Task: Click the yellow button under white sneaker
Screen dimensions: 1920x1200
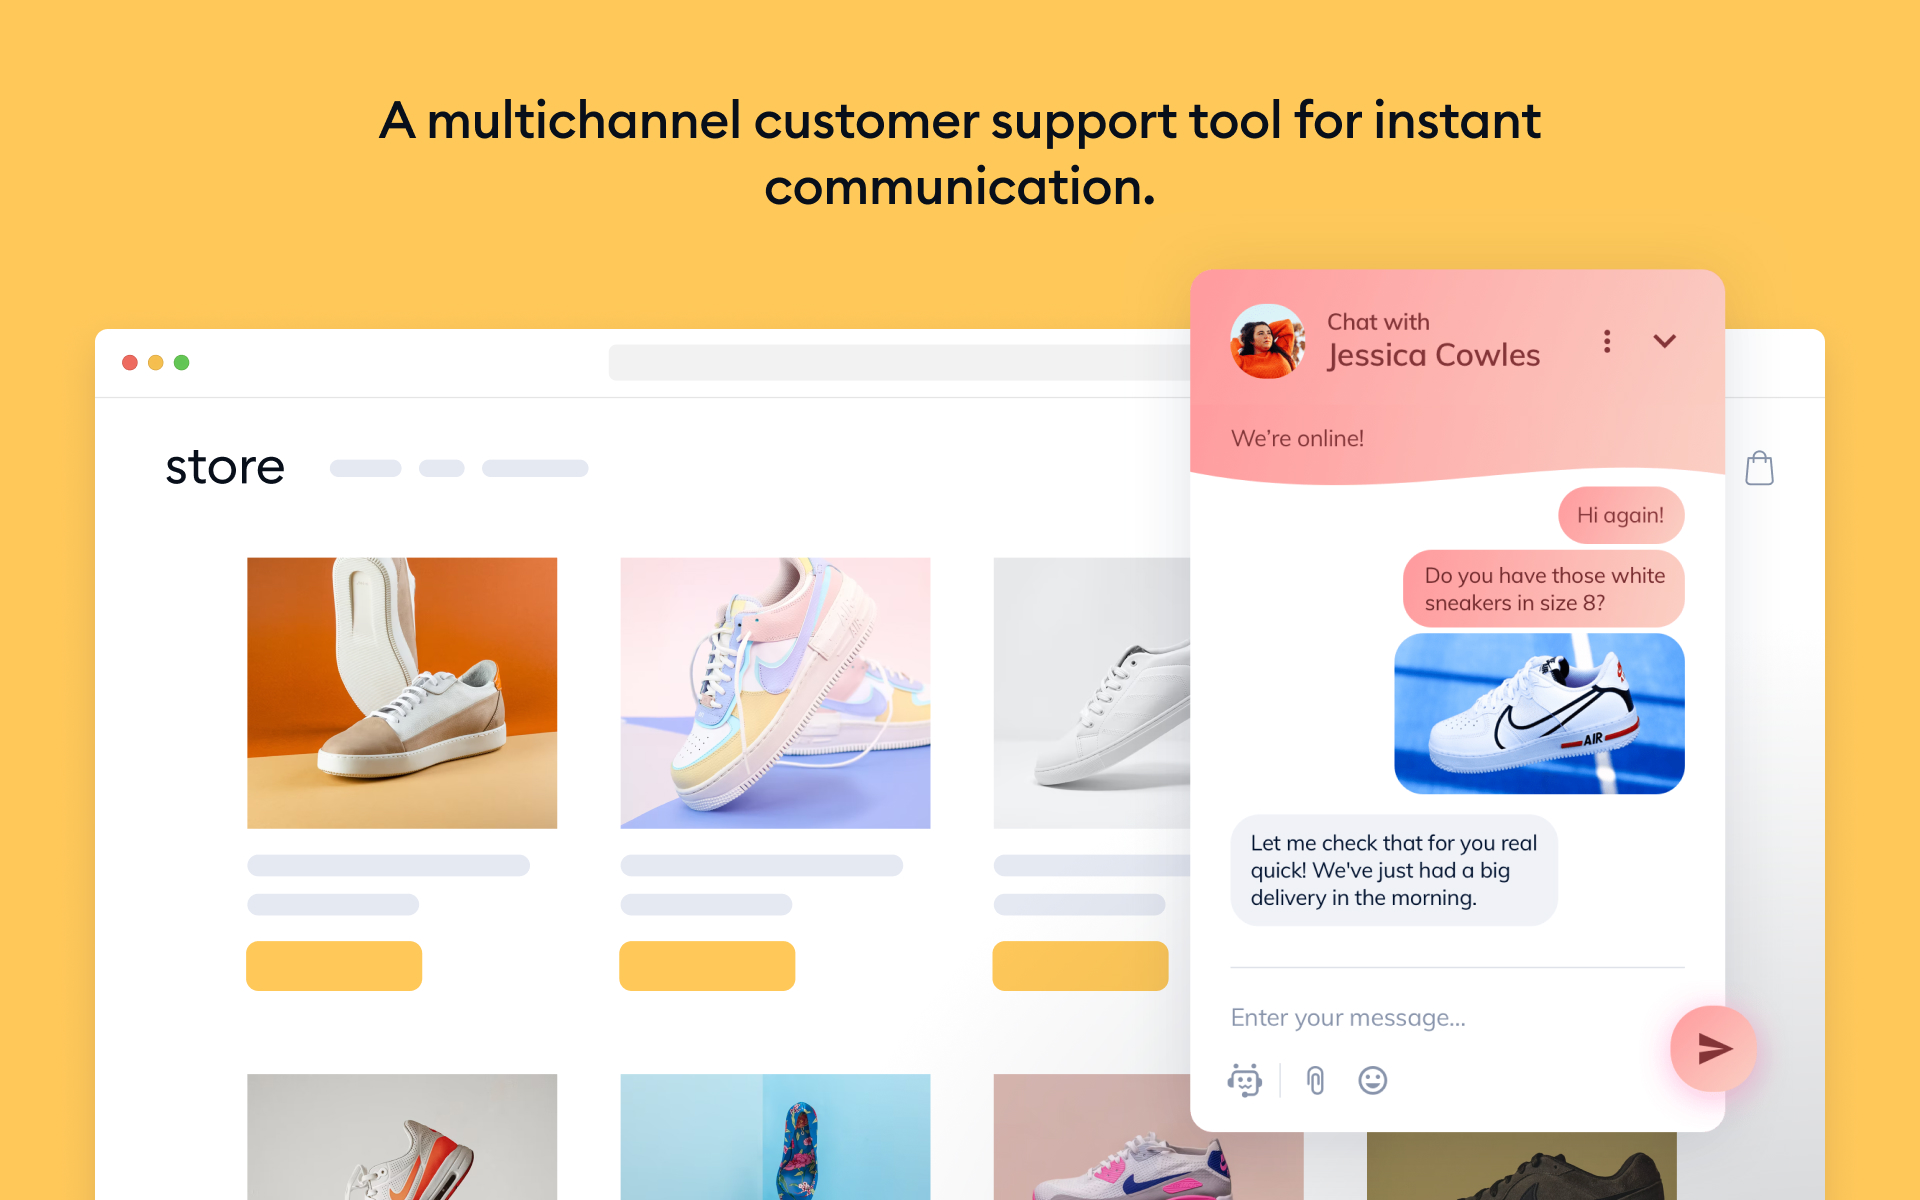Action: point(1080,966)
